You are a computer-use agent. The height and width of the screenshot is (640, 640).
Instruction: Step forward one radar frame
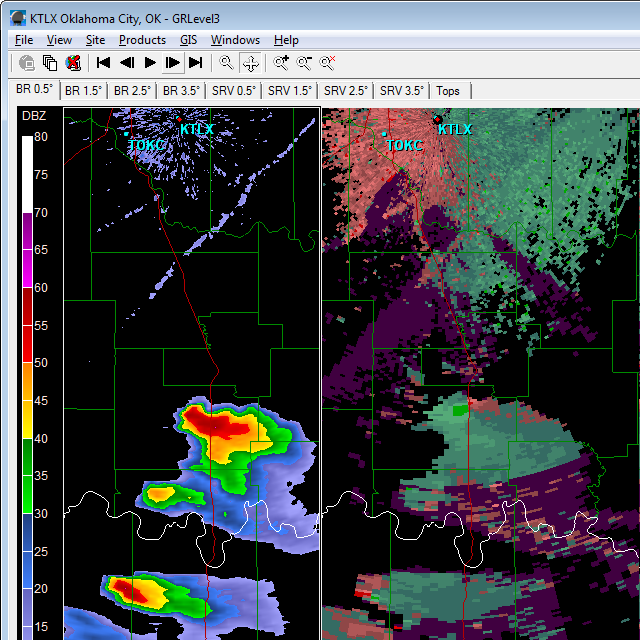click(x=173, y=63)
